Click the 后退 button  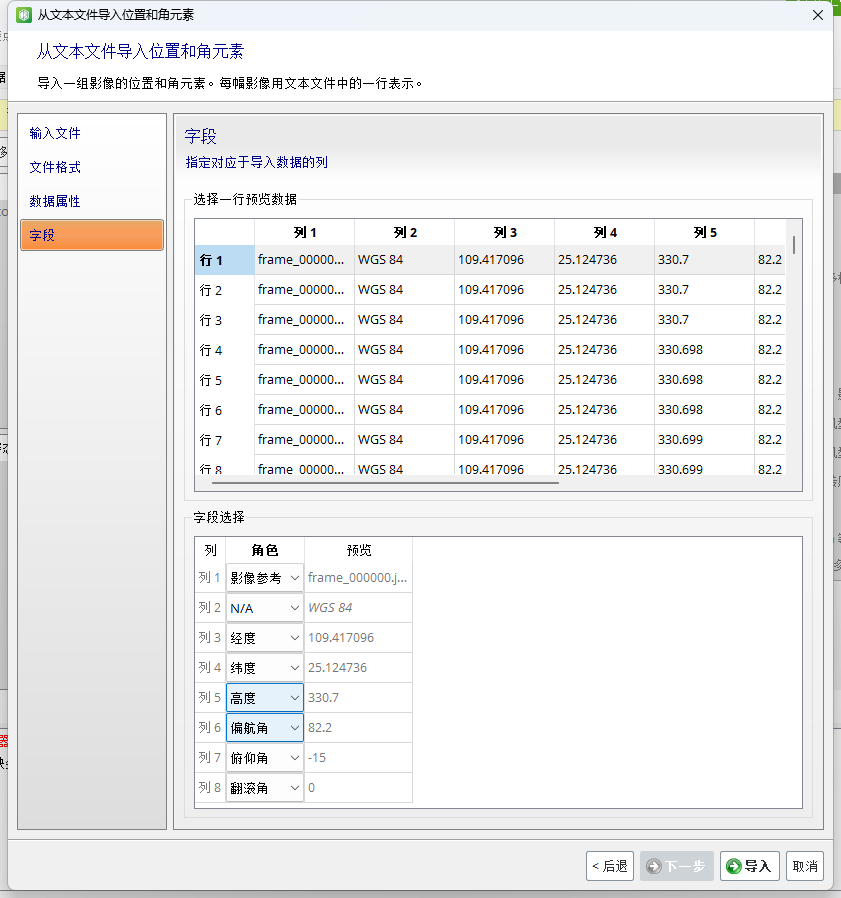[x=610, y=866]
